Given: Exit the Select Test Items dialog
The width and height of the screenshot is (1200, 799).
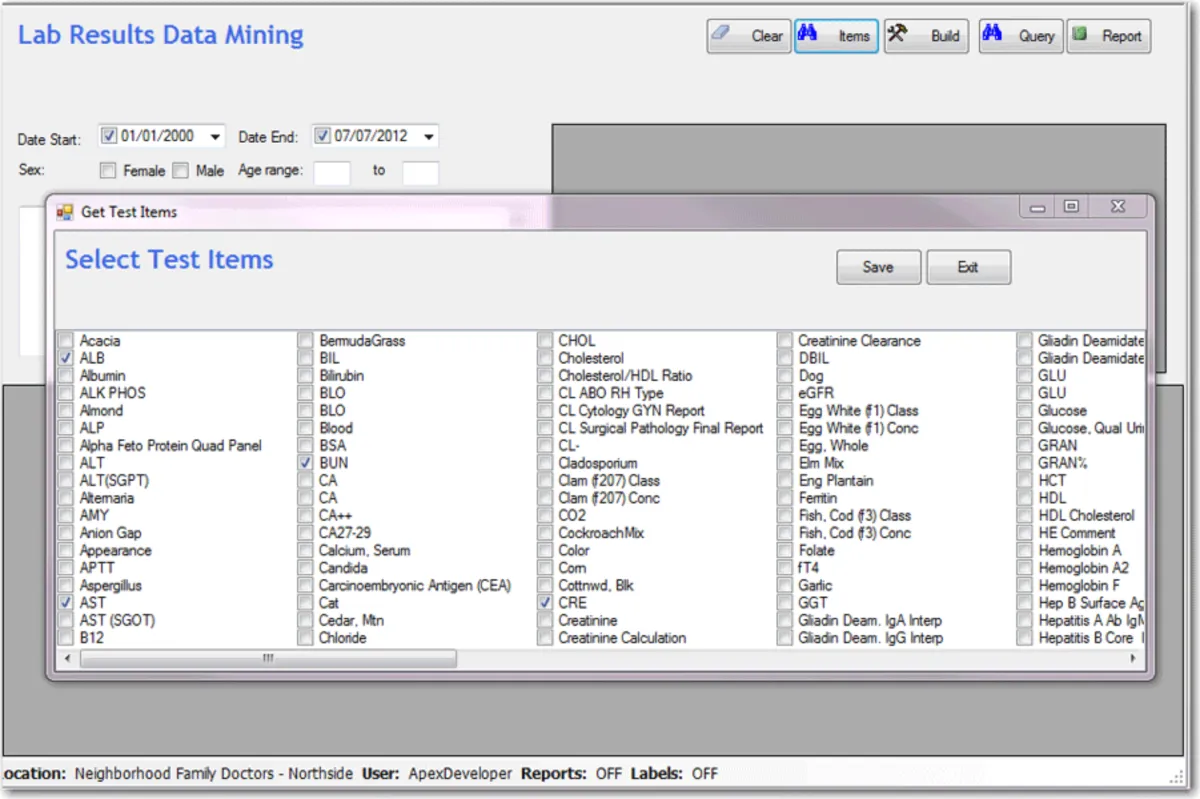Looking at the screenshot, I should coord(968,267).
